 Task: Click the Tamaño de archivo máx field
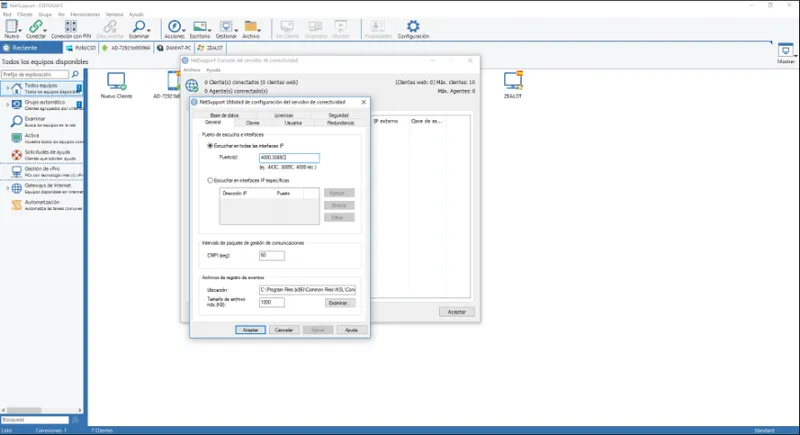271,302
